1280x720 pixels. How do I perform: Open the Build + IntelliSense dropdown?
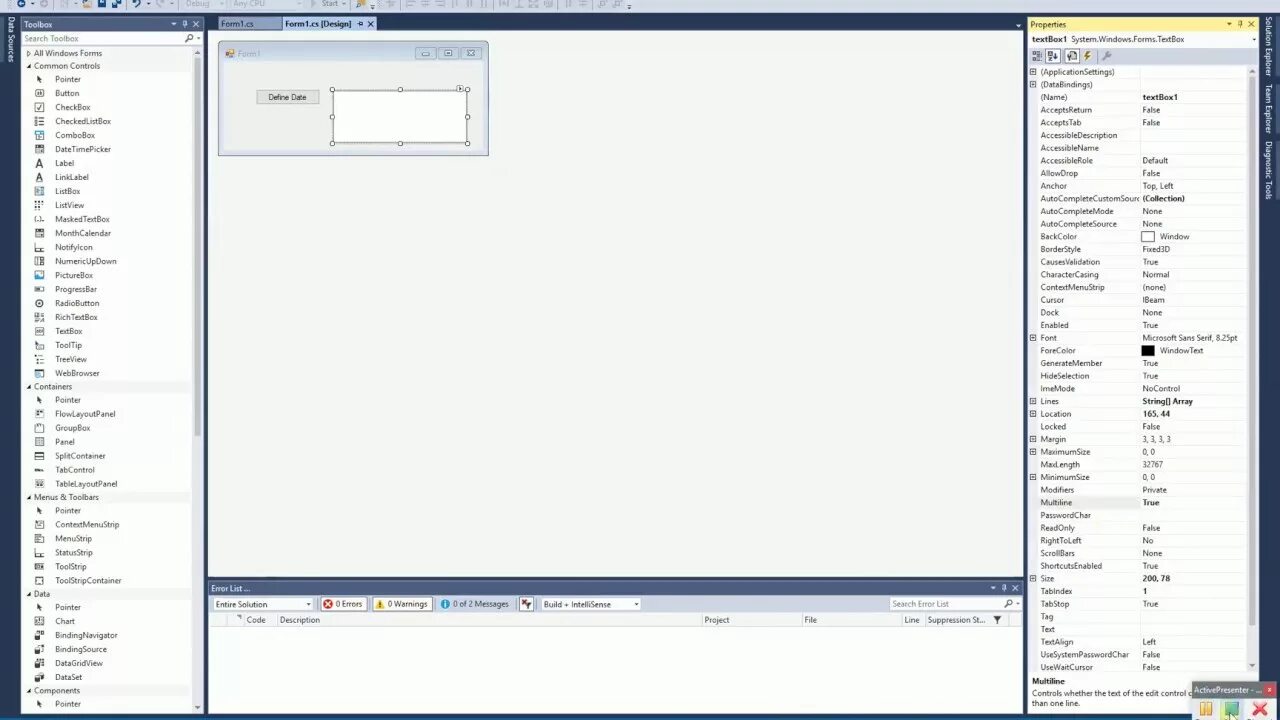[x=589, y=603]
